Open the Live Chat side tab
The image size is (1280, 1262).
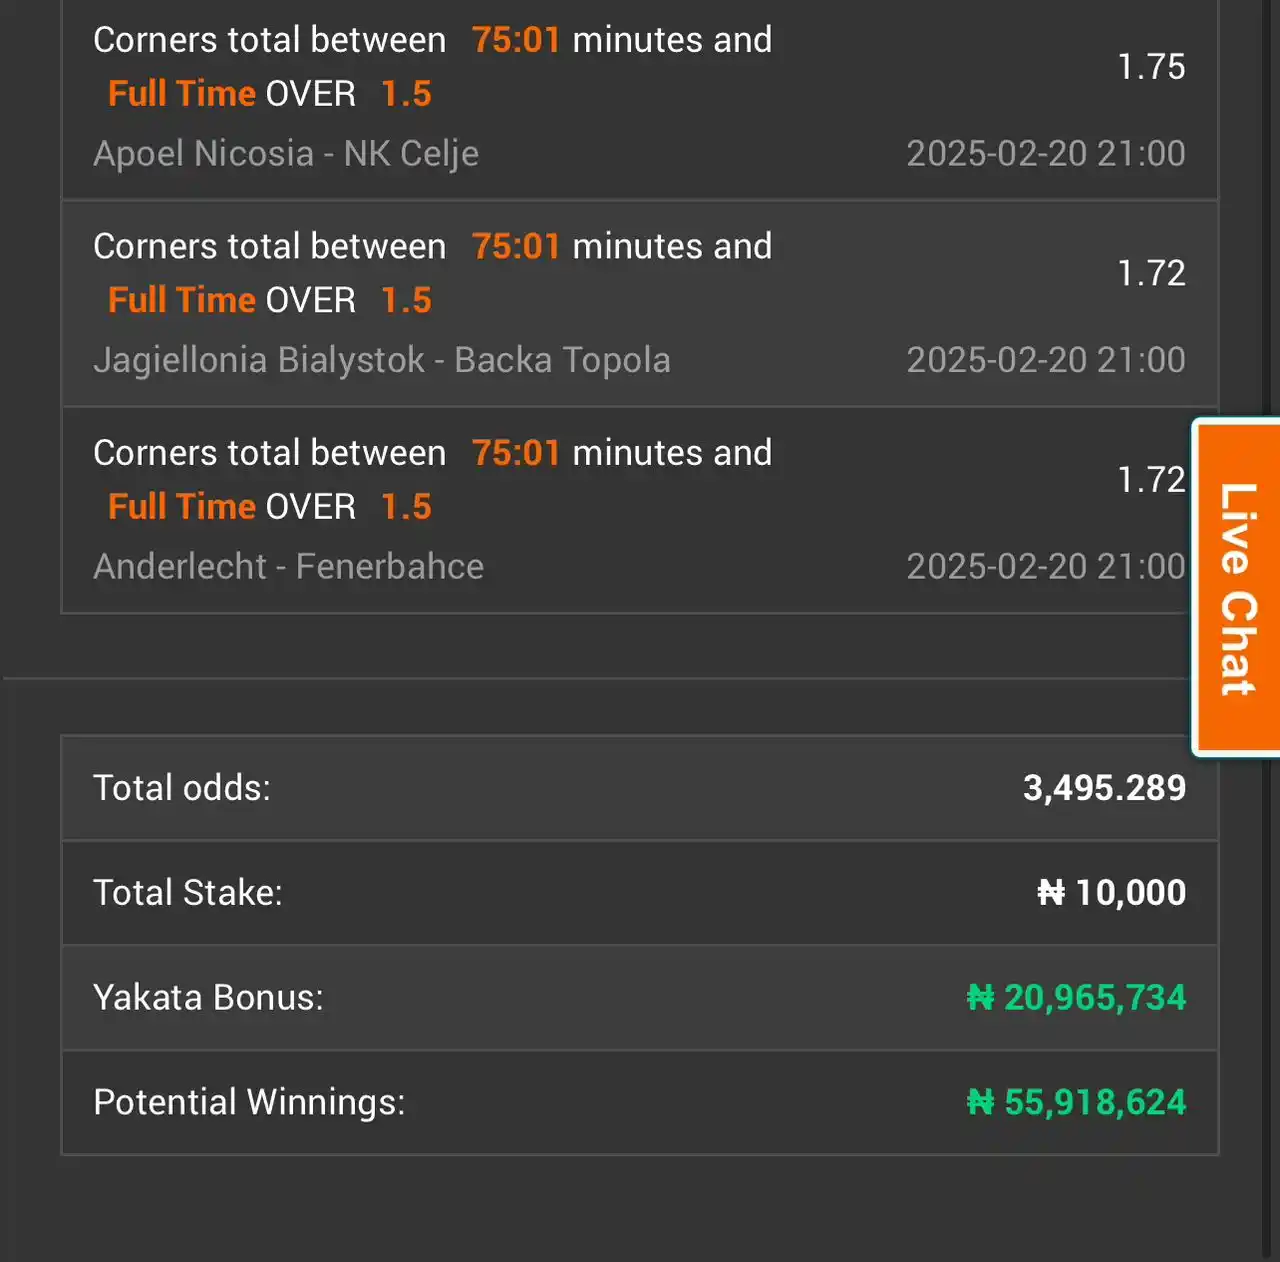1237,587
